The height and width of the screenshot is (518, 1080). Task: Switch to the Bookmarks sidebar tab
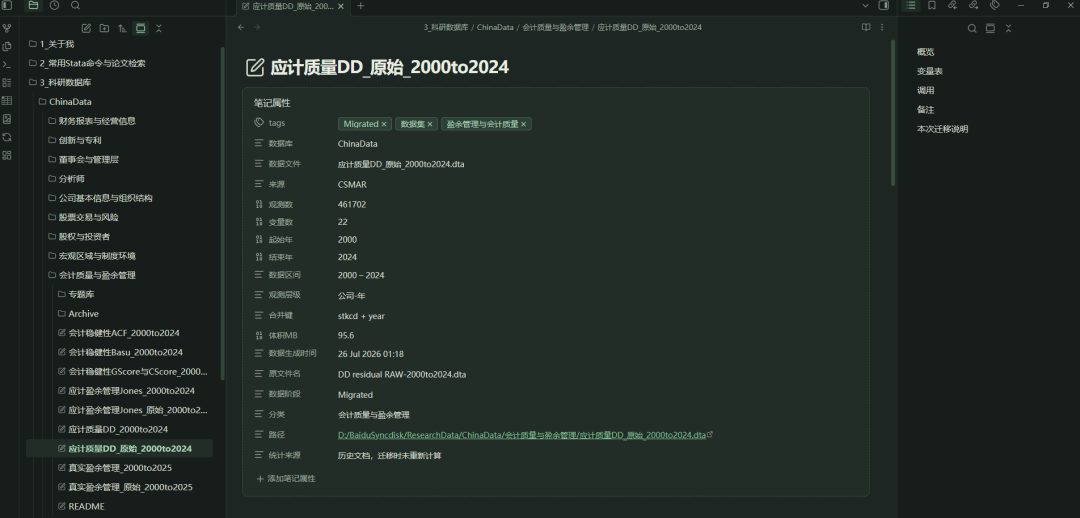(x=932, y=6)
